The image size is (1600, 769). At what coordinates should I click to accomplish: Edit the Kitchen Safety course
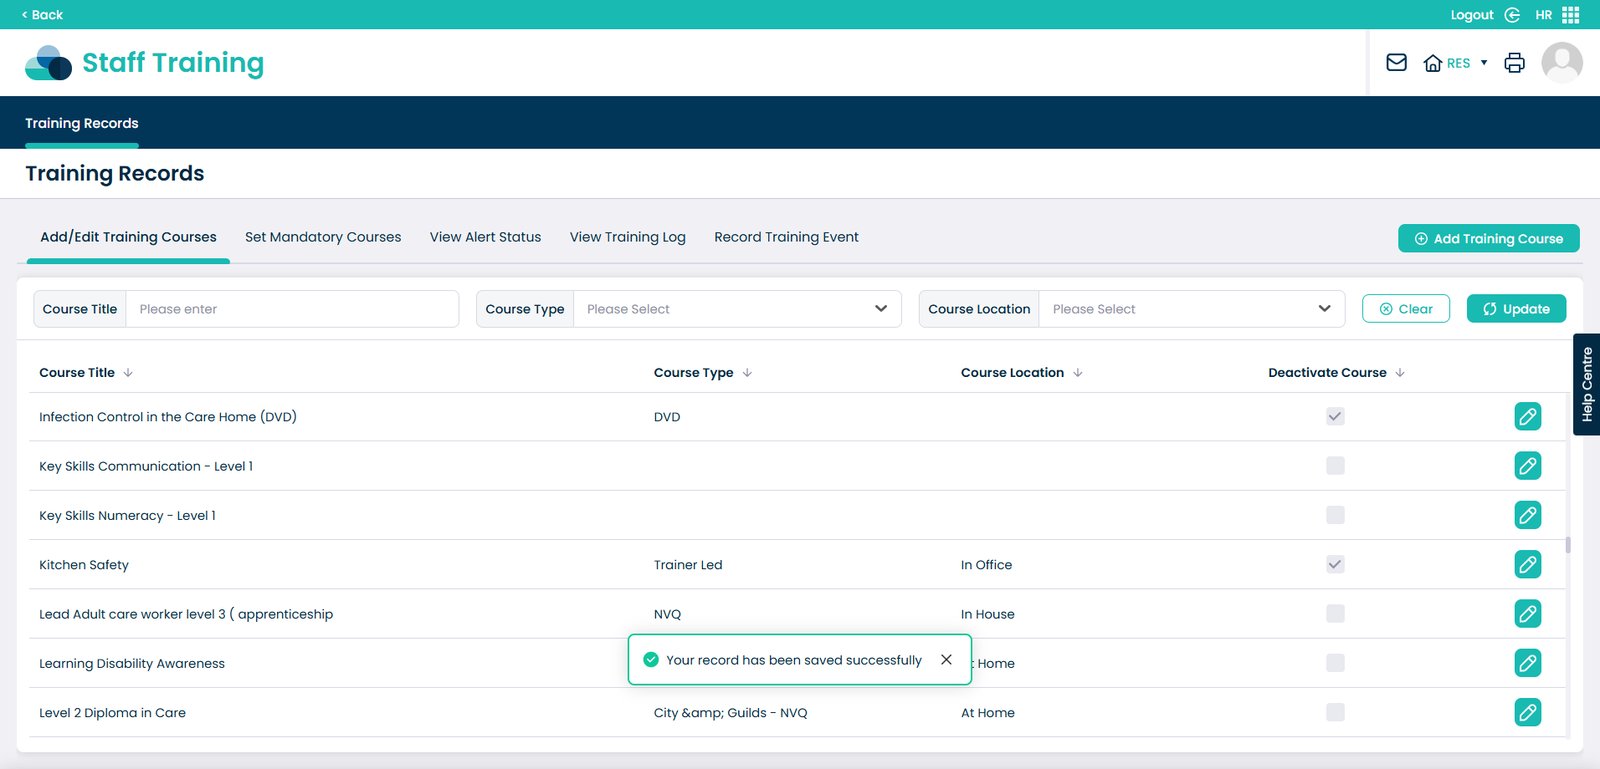tap(1527, 565)
